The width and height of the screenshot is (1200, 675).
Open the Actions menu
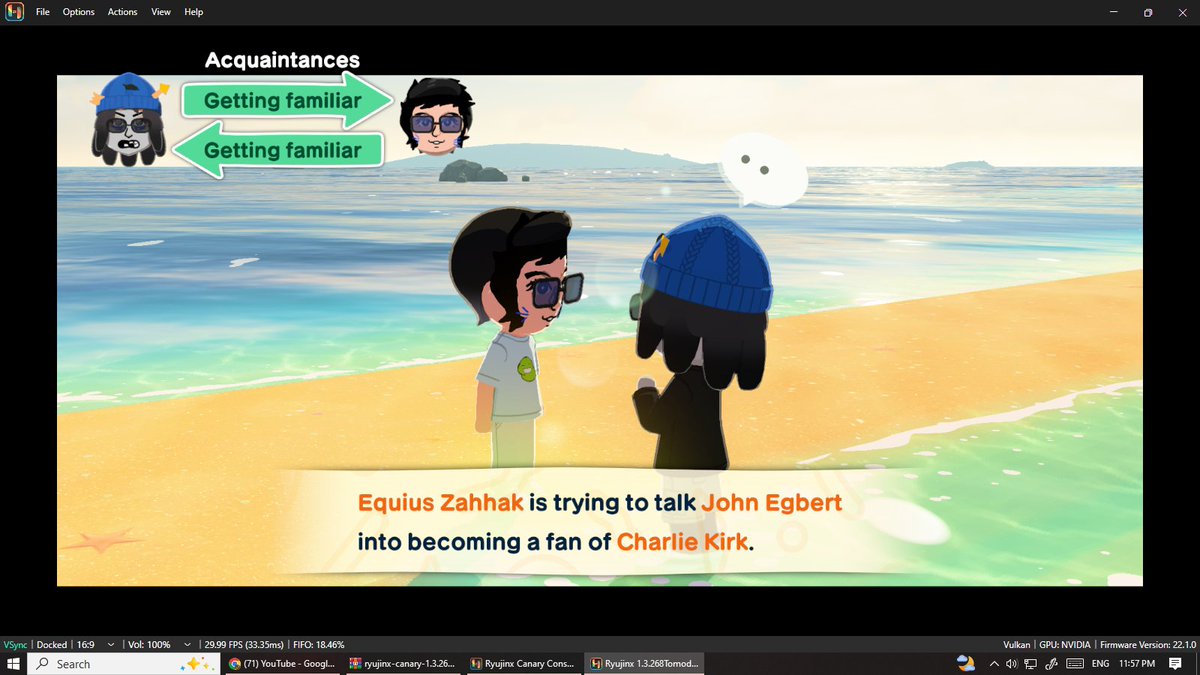[x=122, y=12]
